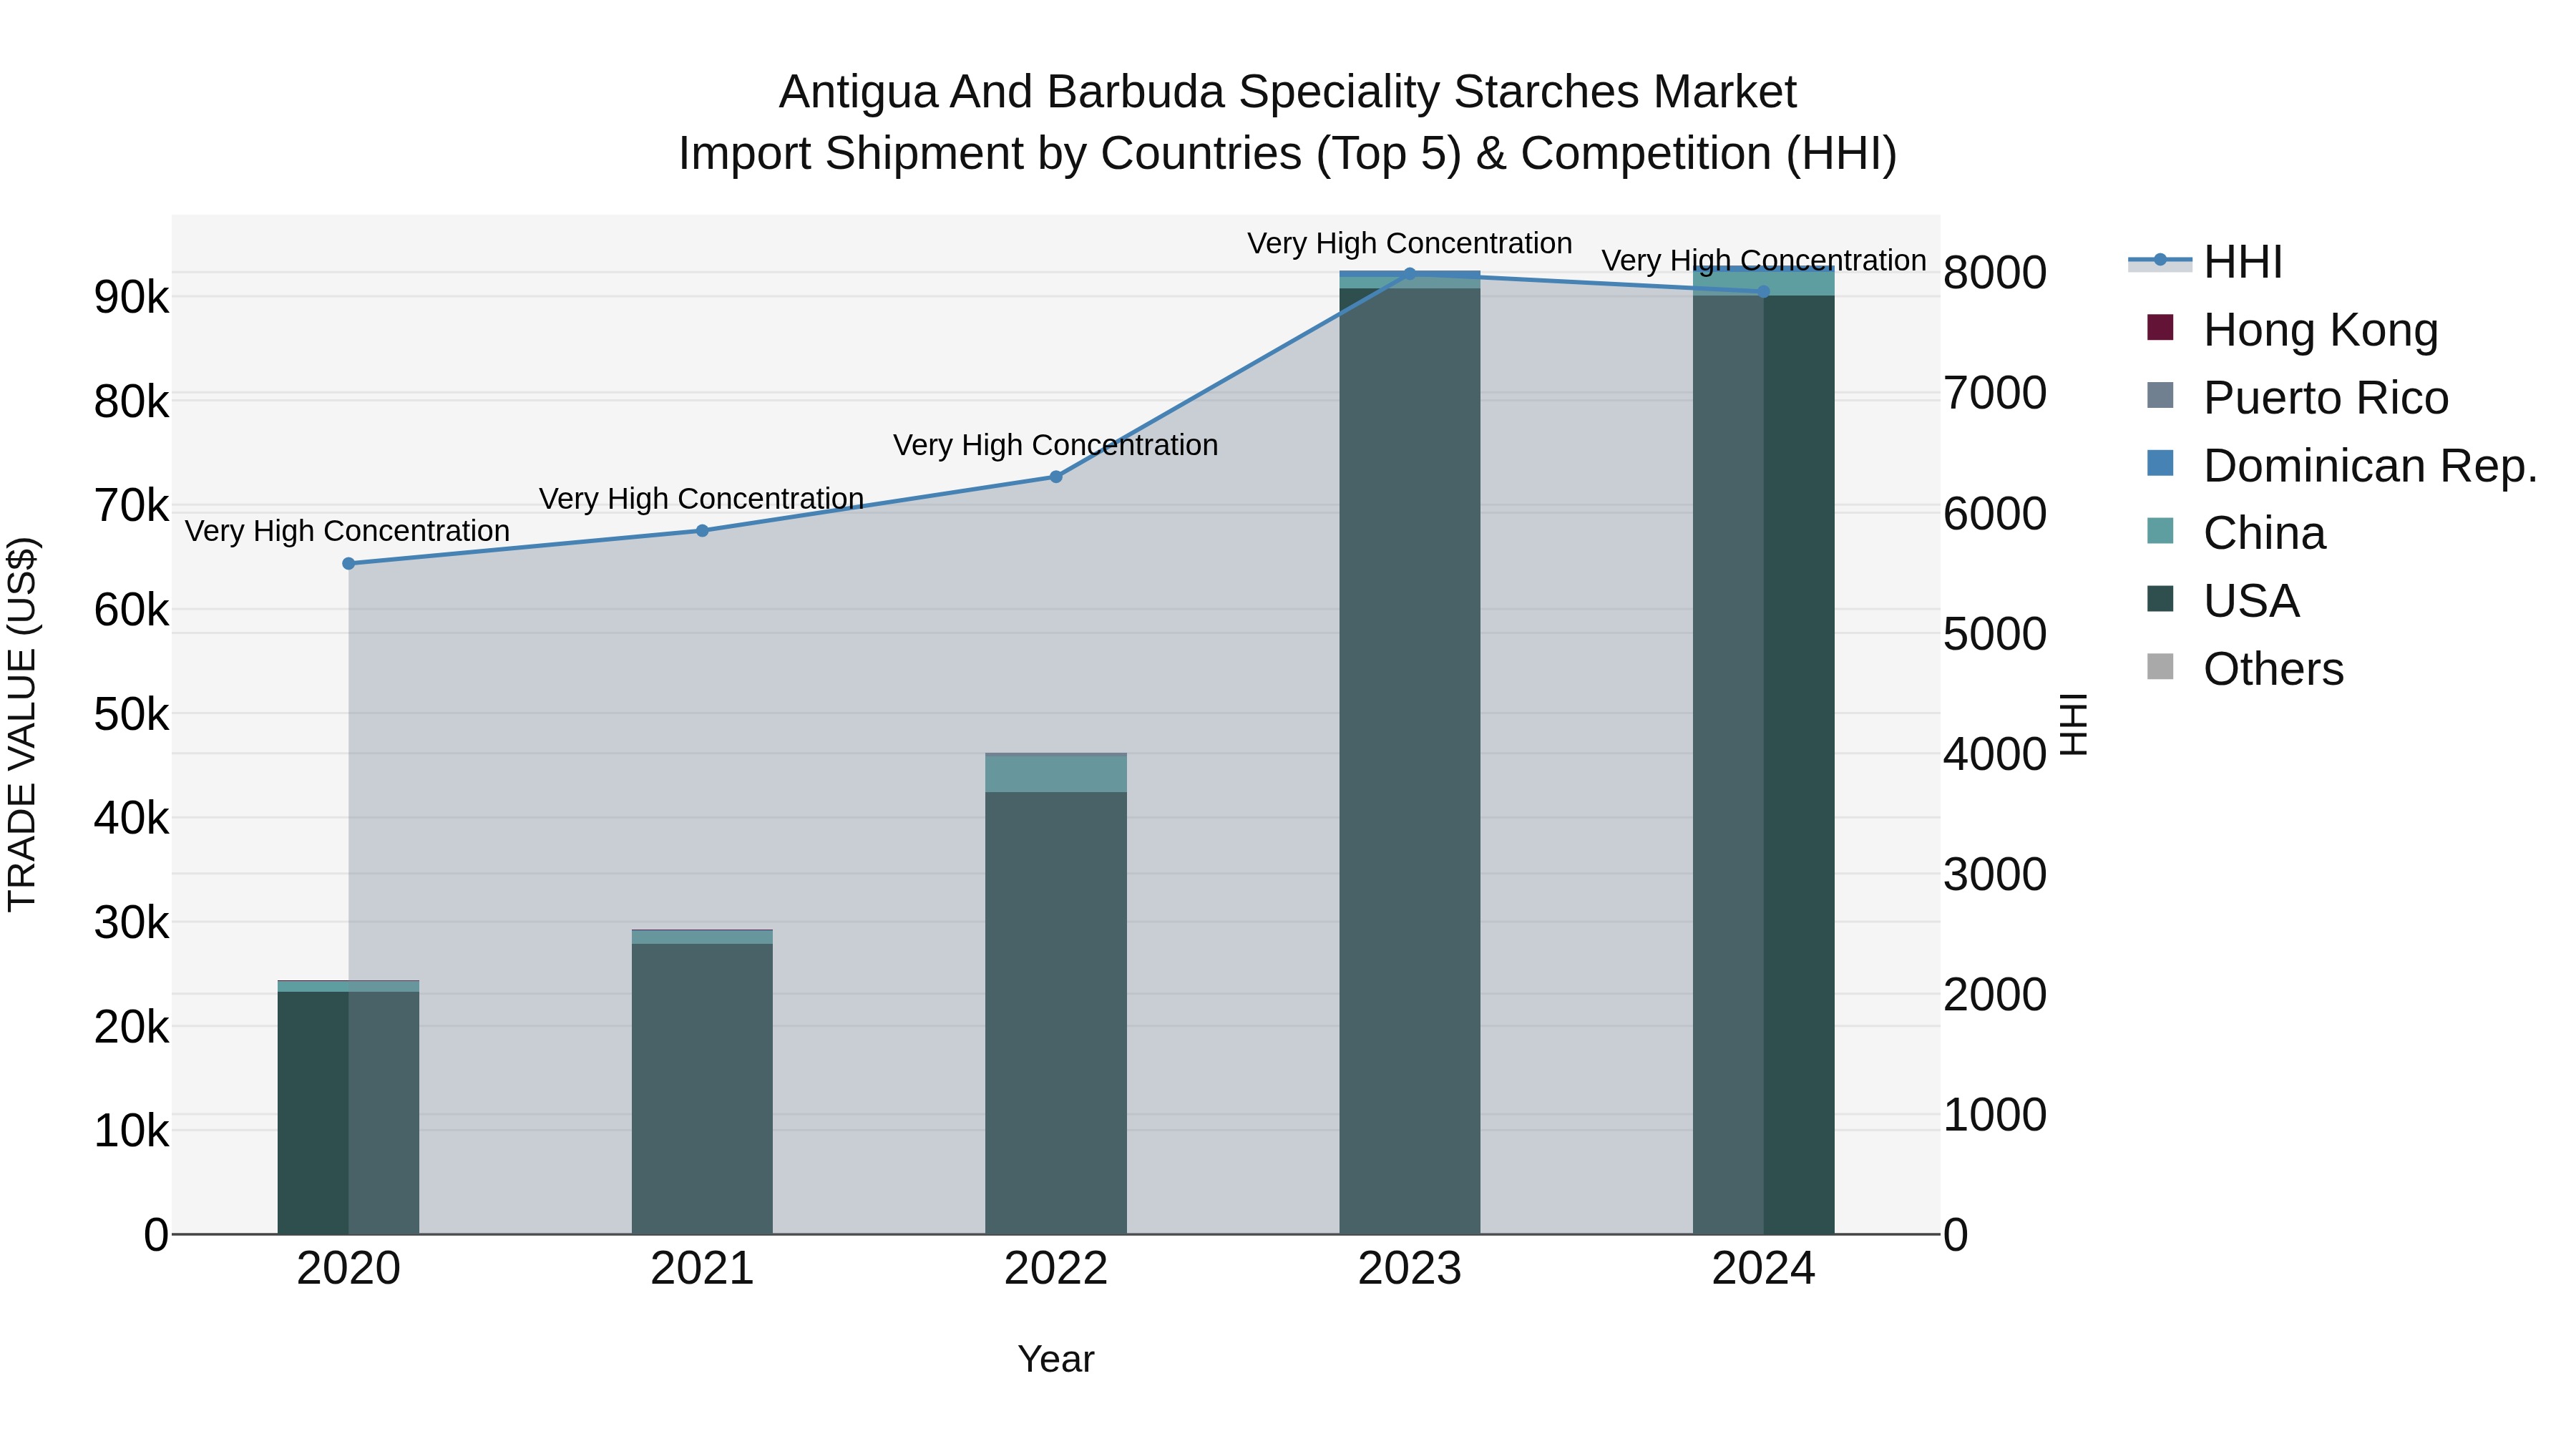2576x1449 pixels.
Task: Click the chart title text
Action: [1288, 123]
